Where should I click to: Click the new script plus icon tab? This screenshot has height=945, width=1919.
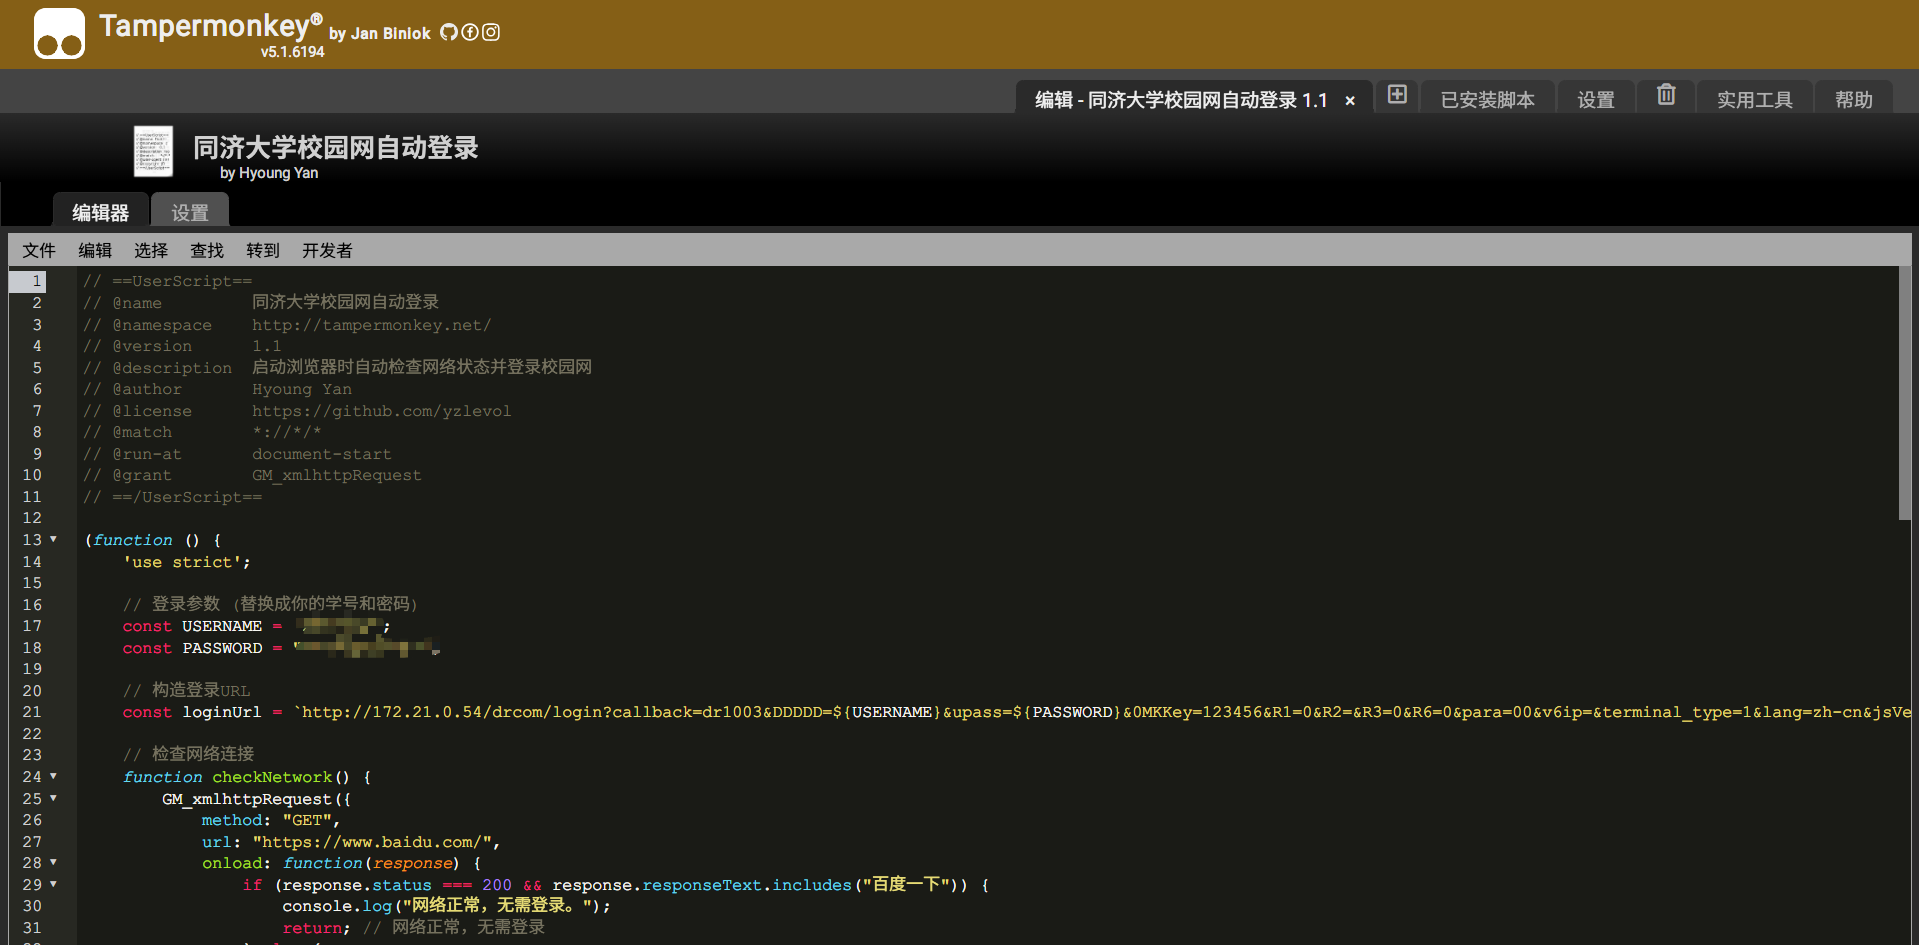click(x=1398, y=95)
